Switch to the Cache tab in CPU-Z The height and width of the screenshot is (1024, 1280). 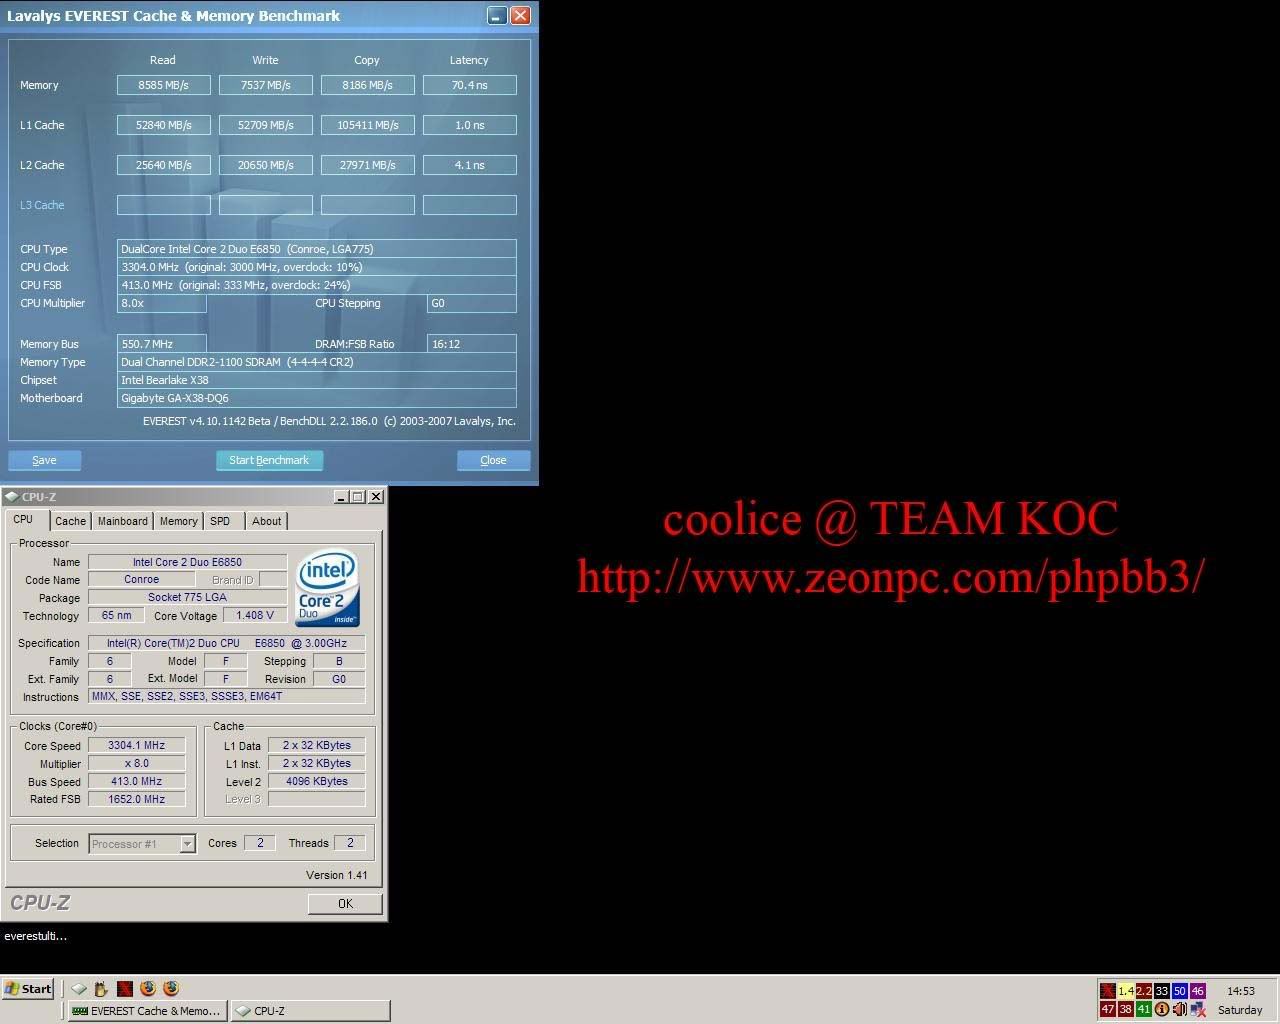70,521
